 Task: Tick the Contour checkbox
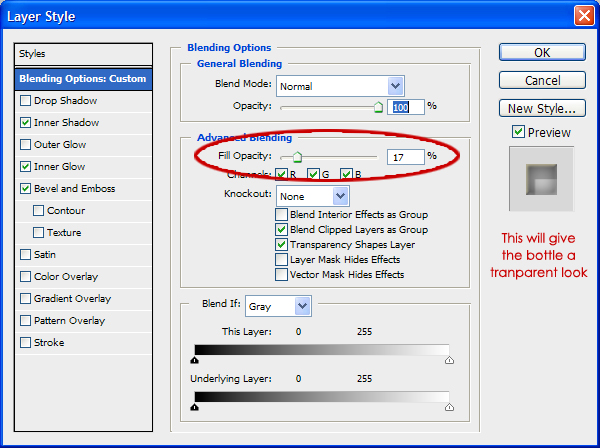click(38, 211)
